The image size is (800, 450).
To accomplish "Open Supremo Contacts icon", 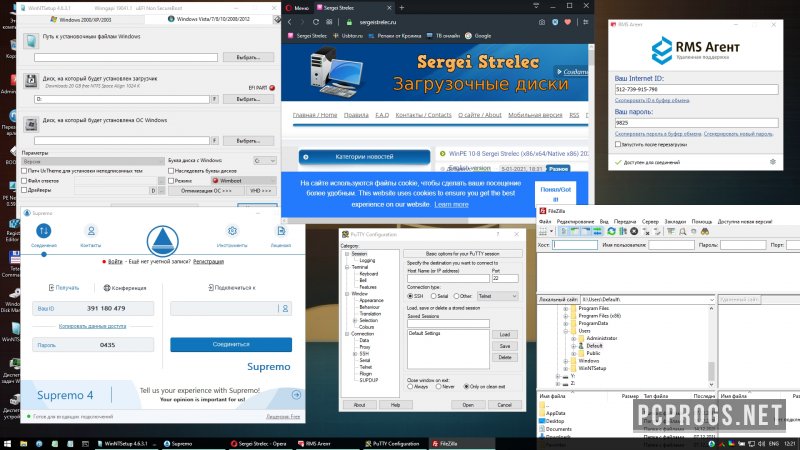I will (x=91, y=231).
